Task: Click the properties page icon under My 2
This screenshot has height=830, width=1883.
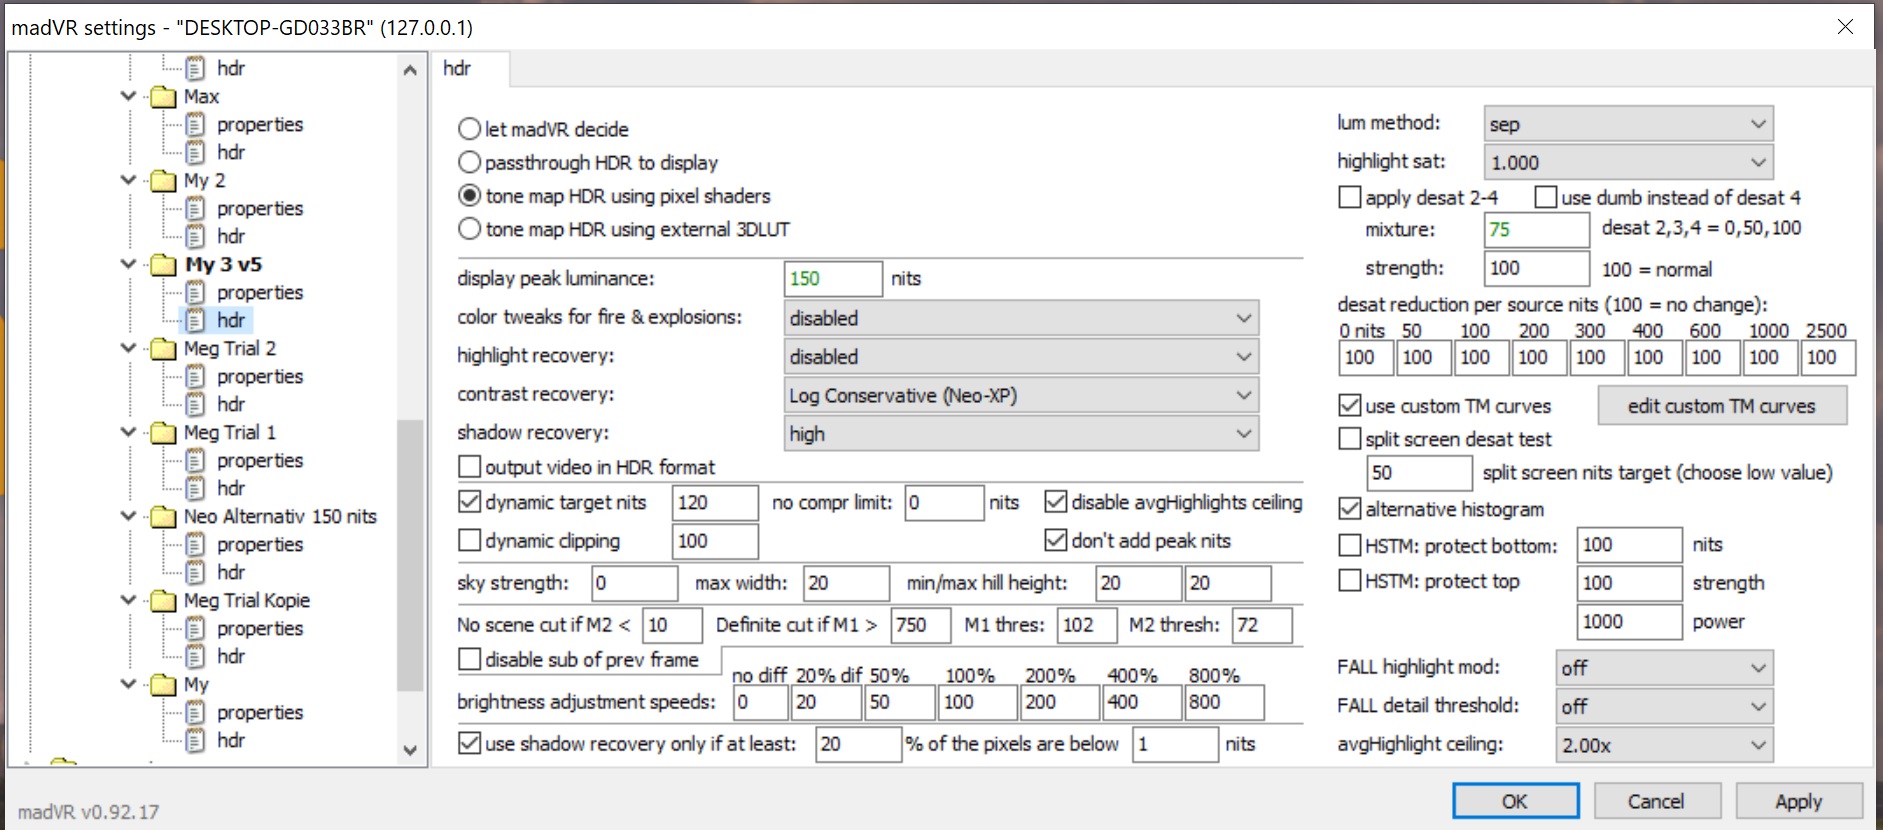Action: (196, 209)
